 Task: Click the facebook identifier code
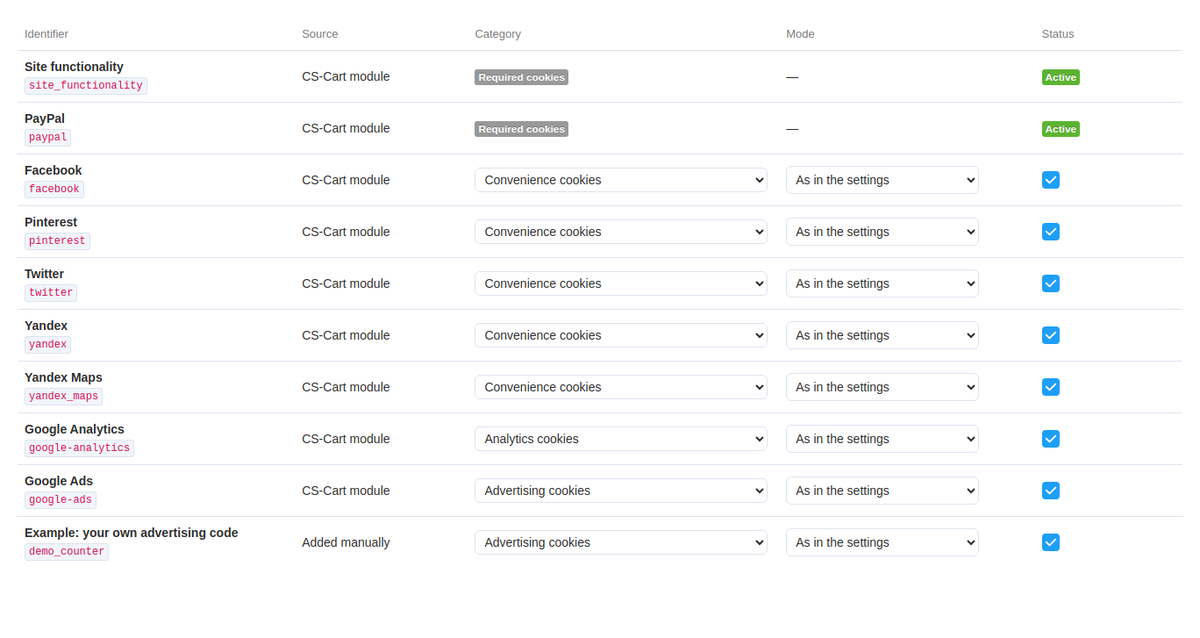54,189
